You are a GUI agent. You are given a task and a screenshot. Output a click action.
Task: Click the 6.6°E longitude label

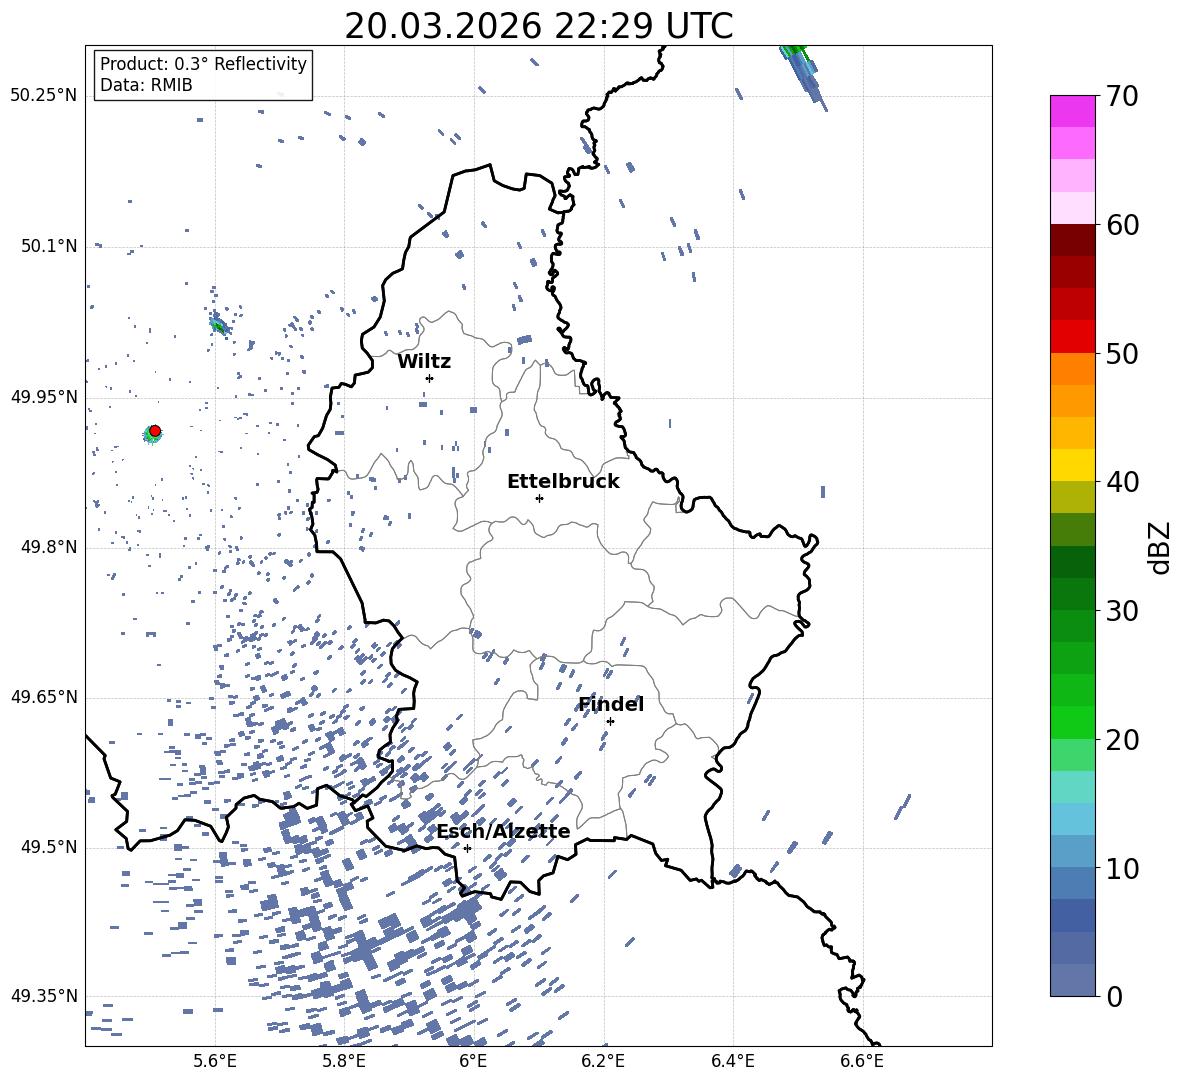click(x=862, y=1061)
